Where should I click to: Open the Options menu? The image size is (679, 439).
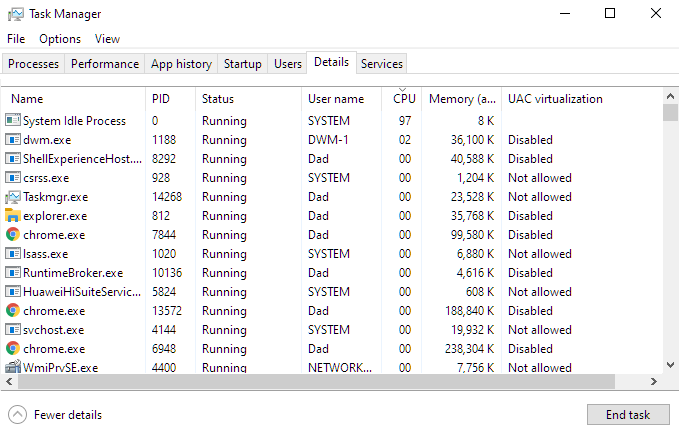pyautogui.click(x=60, y=39)
